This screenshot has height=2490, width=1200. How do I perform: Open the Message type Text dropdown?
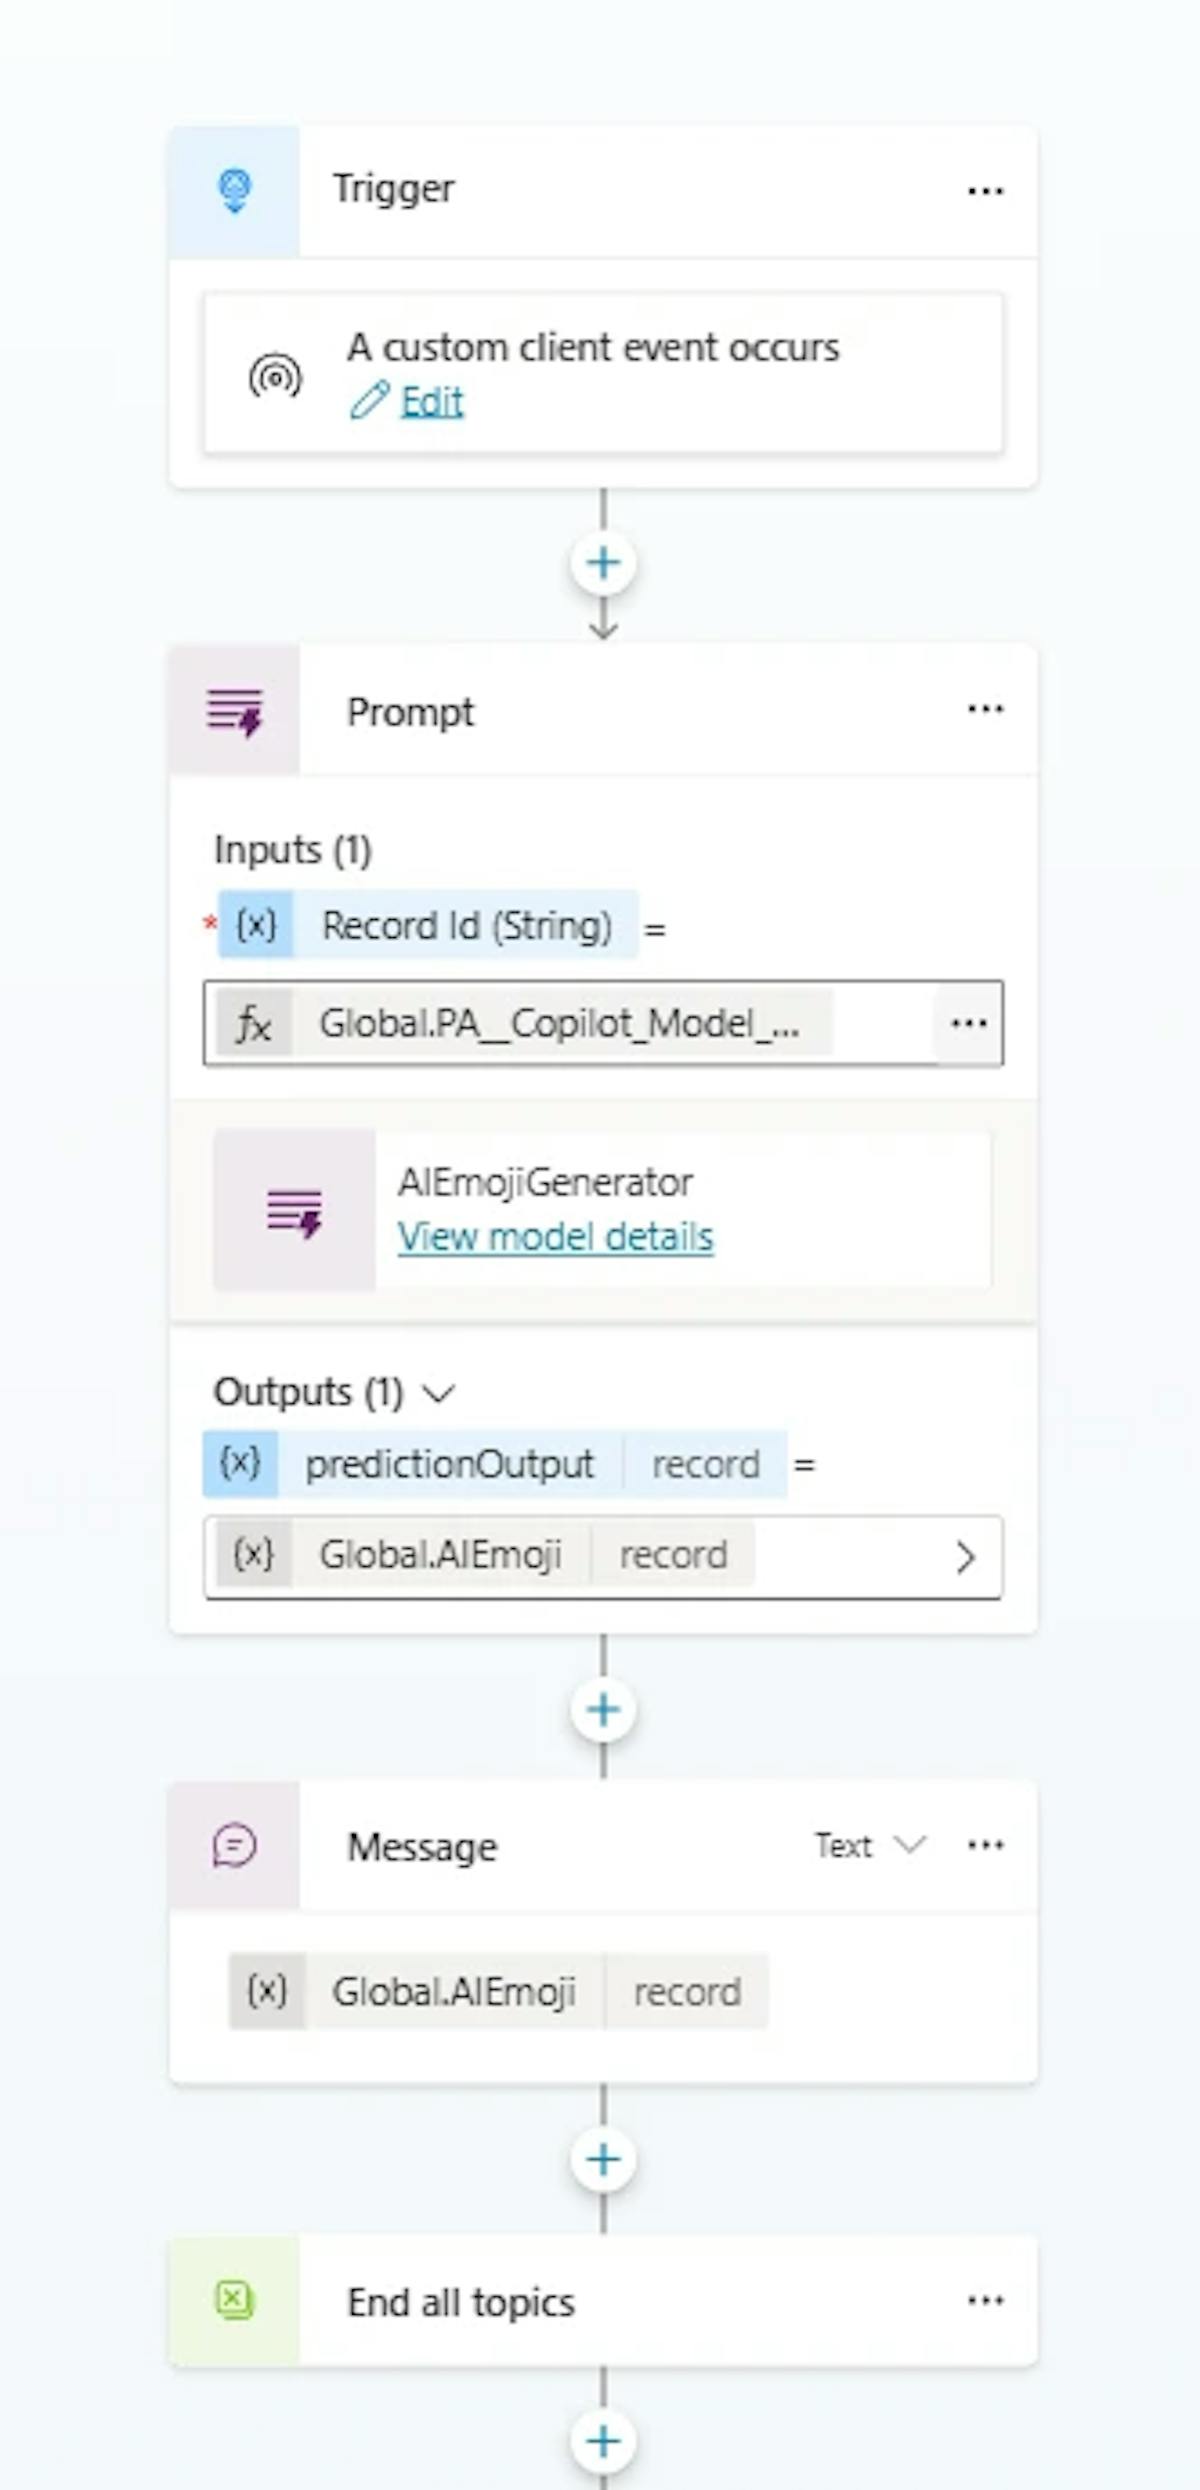[870, 1846]
